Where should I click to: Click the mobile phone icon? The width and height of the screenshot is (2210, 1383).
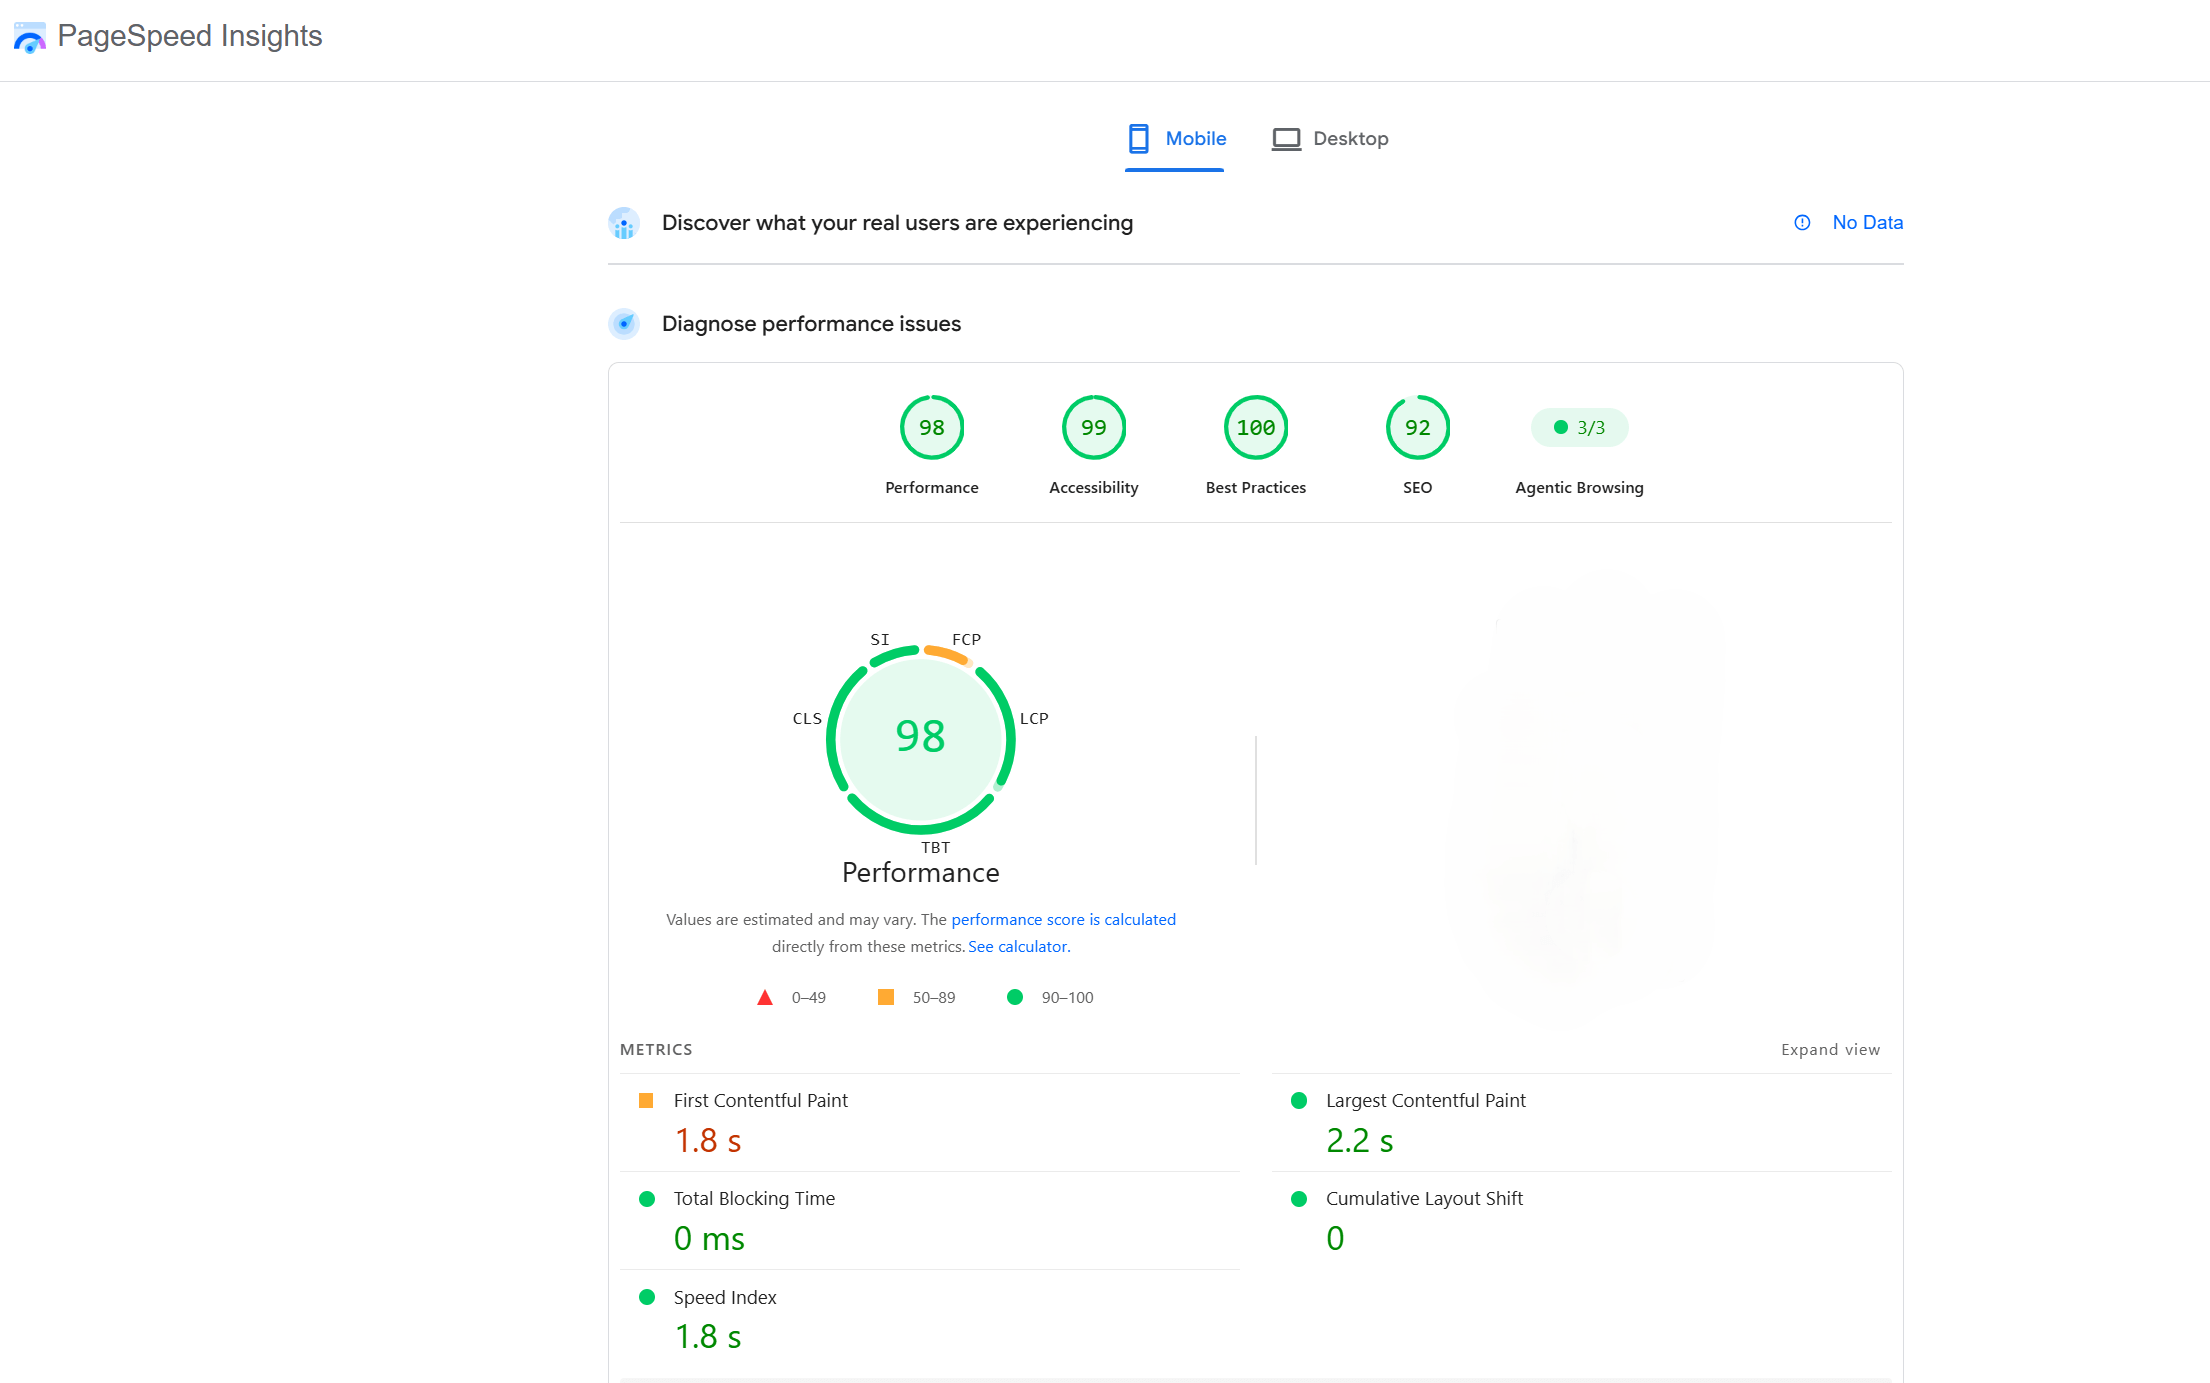[1138, 139]
